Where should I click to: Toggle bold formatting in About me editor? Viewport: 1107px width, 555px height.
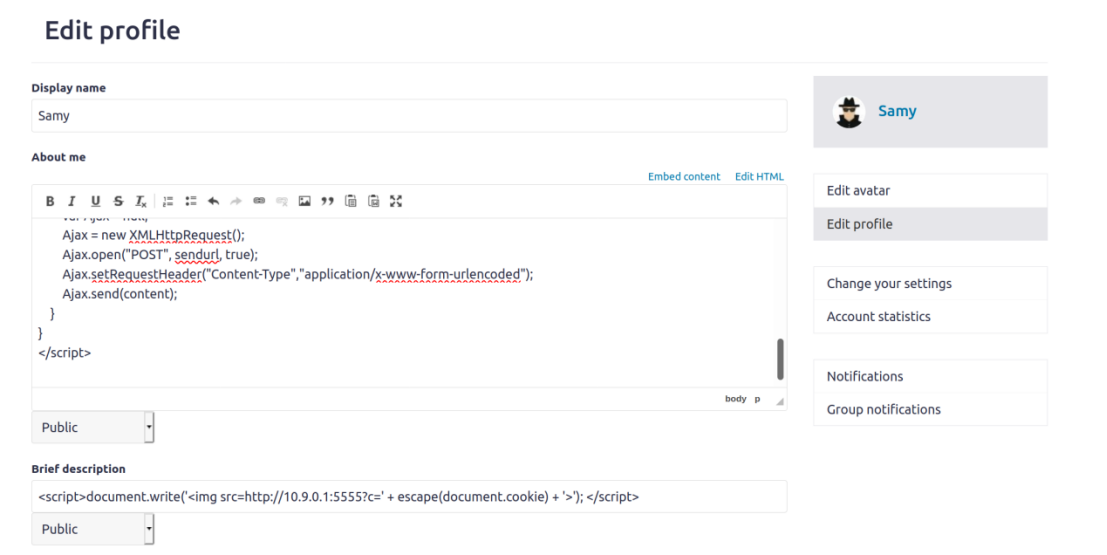tap(49, 201)
